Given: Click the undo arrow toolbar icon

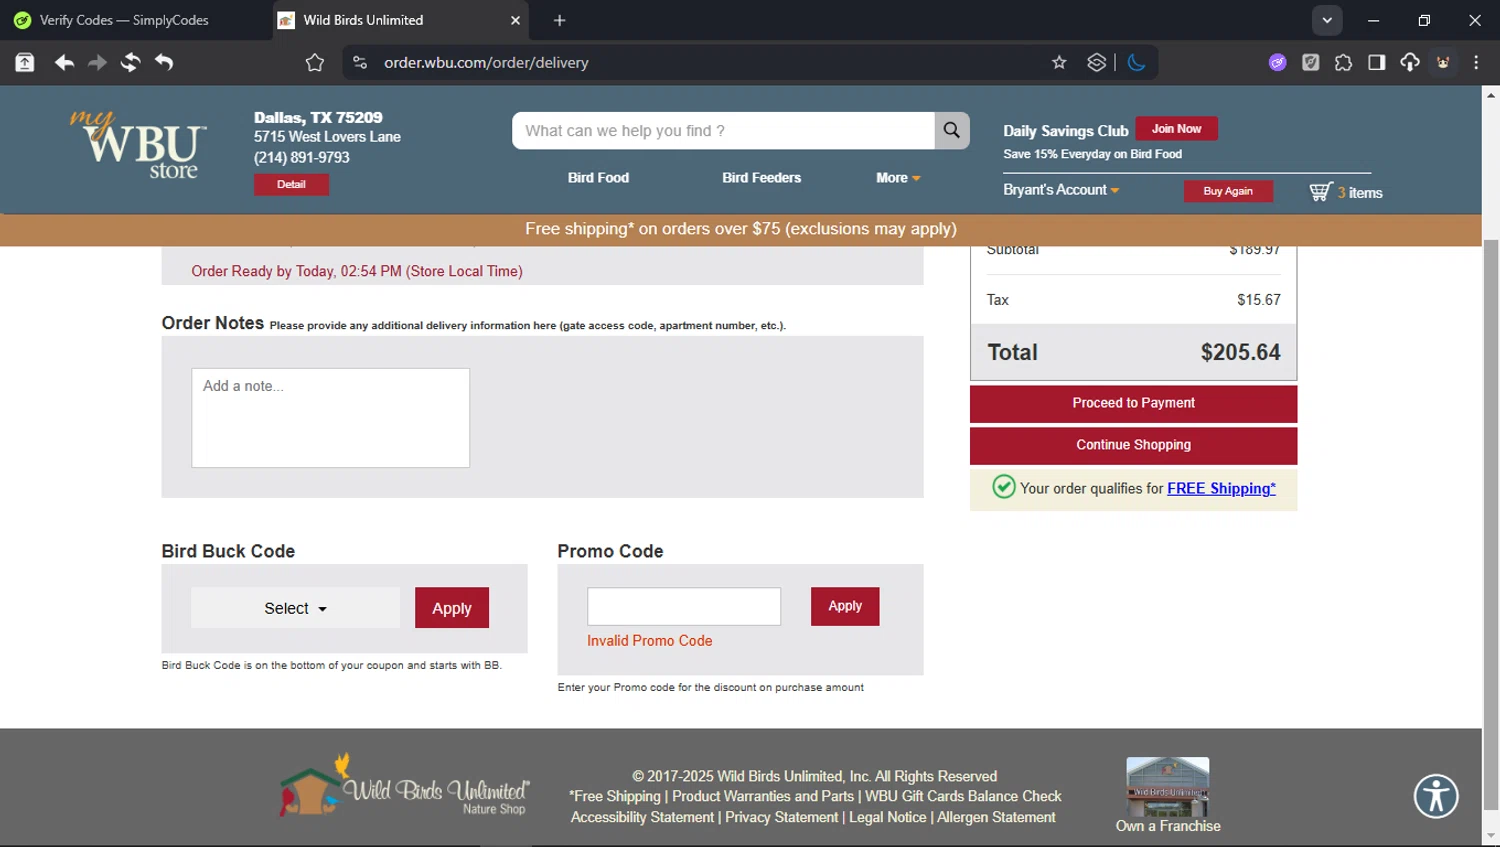Looking at the screenshot, I should click(164, 62).
